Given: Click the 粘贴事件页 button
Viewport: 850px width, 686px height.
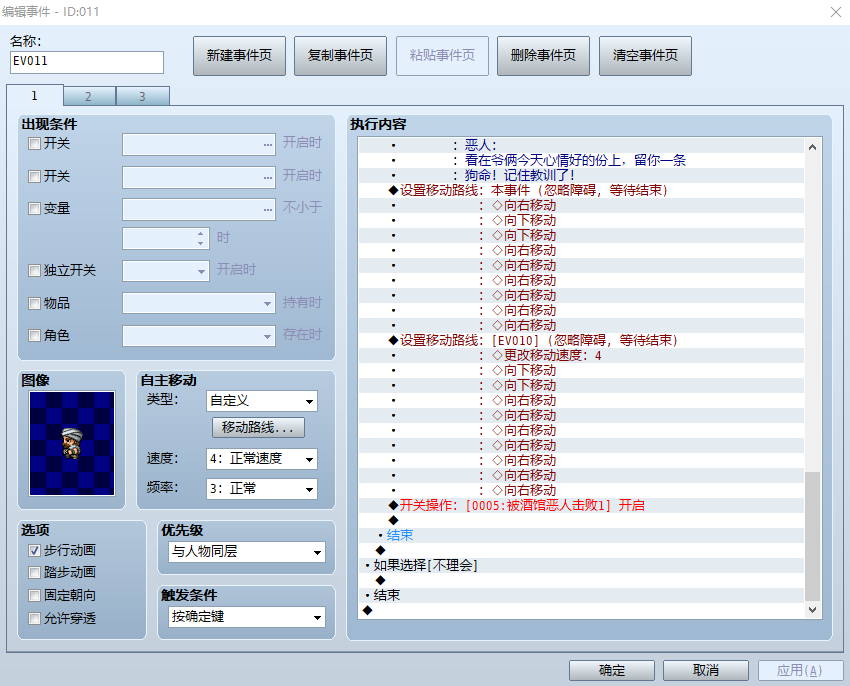Looking at the screenshot, I should click(x=442, y=55).
